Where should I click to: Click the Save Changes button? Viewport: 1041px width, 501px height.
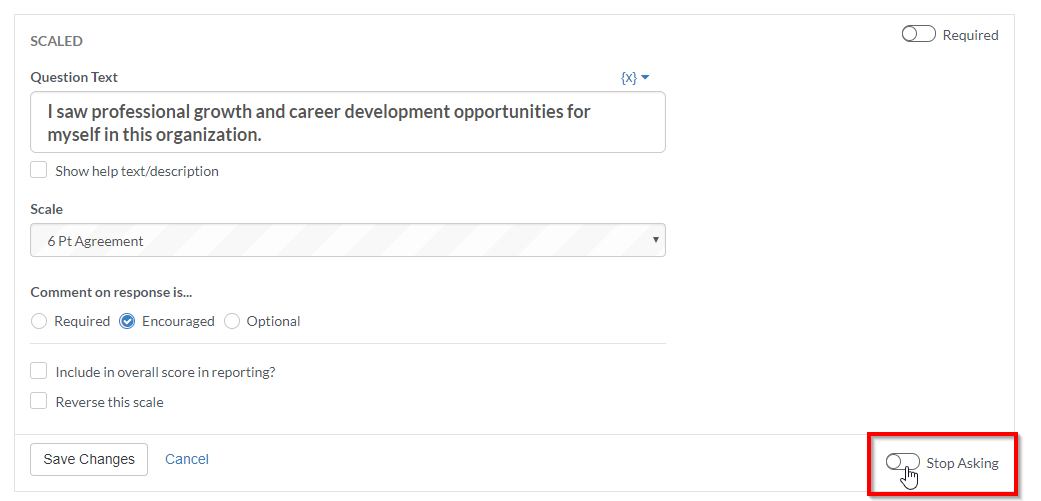coord(89,459)
